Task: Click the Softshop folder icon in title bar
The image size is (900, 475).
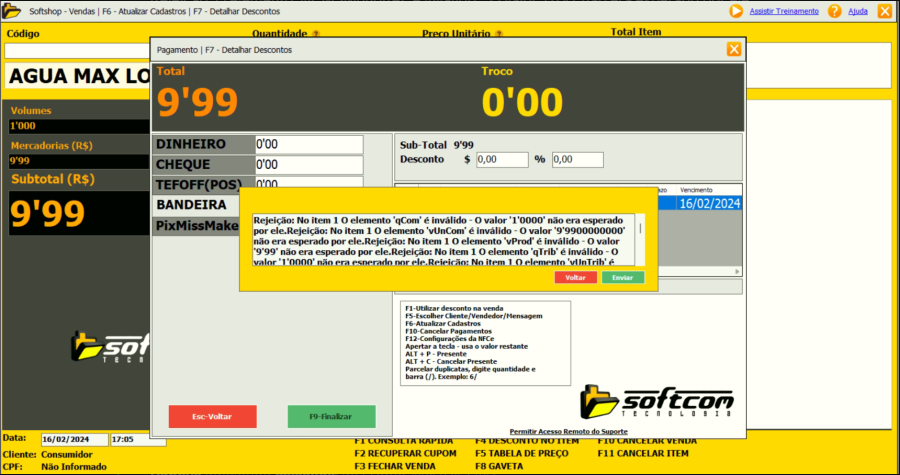Action: (x=13, y=11)
